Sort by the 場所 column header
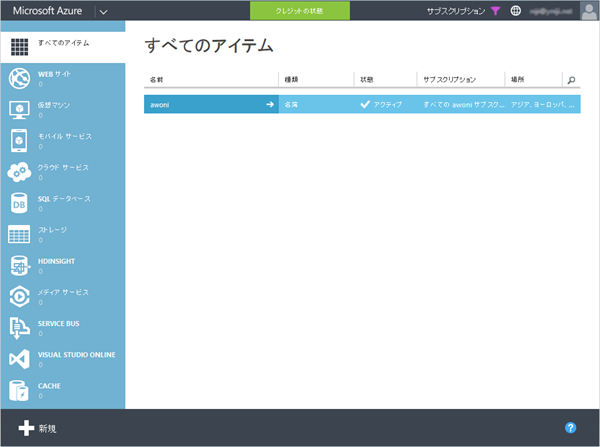The width and height of the screenshot is (600, 447). 517,79
